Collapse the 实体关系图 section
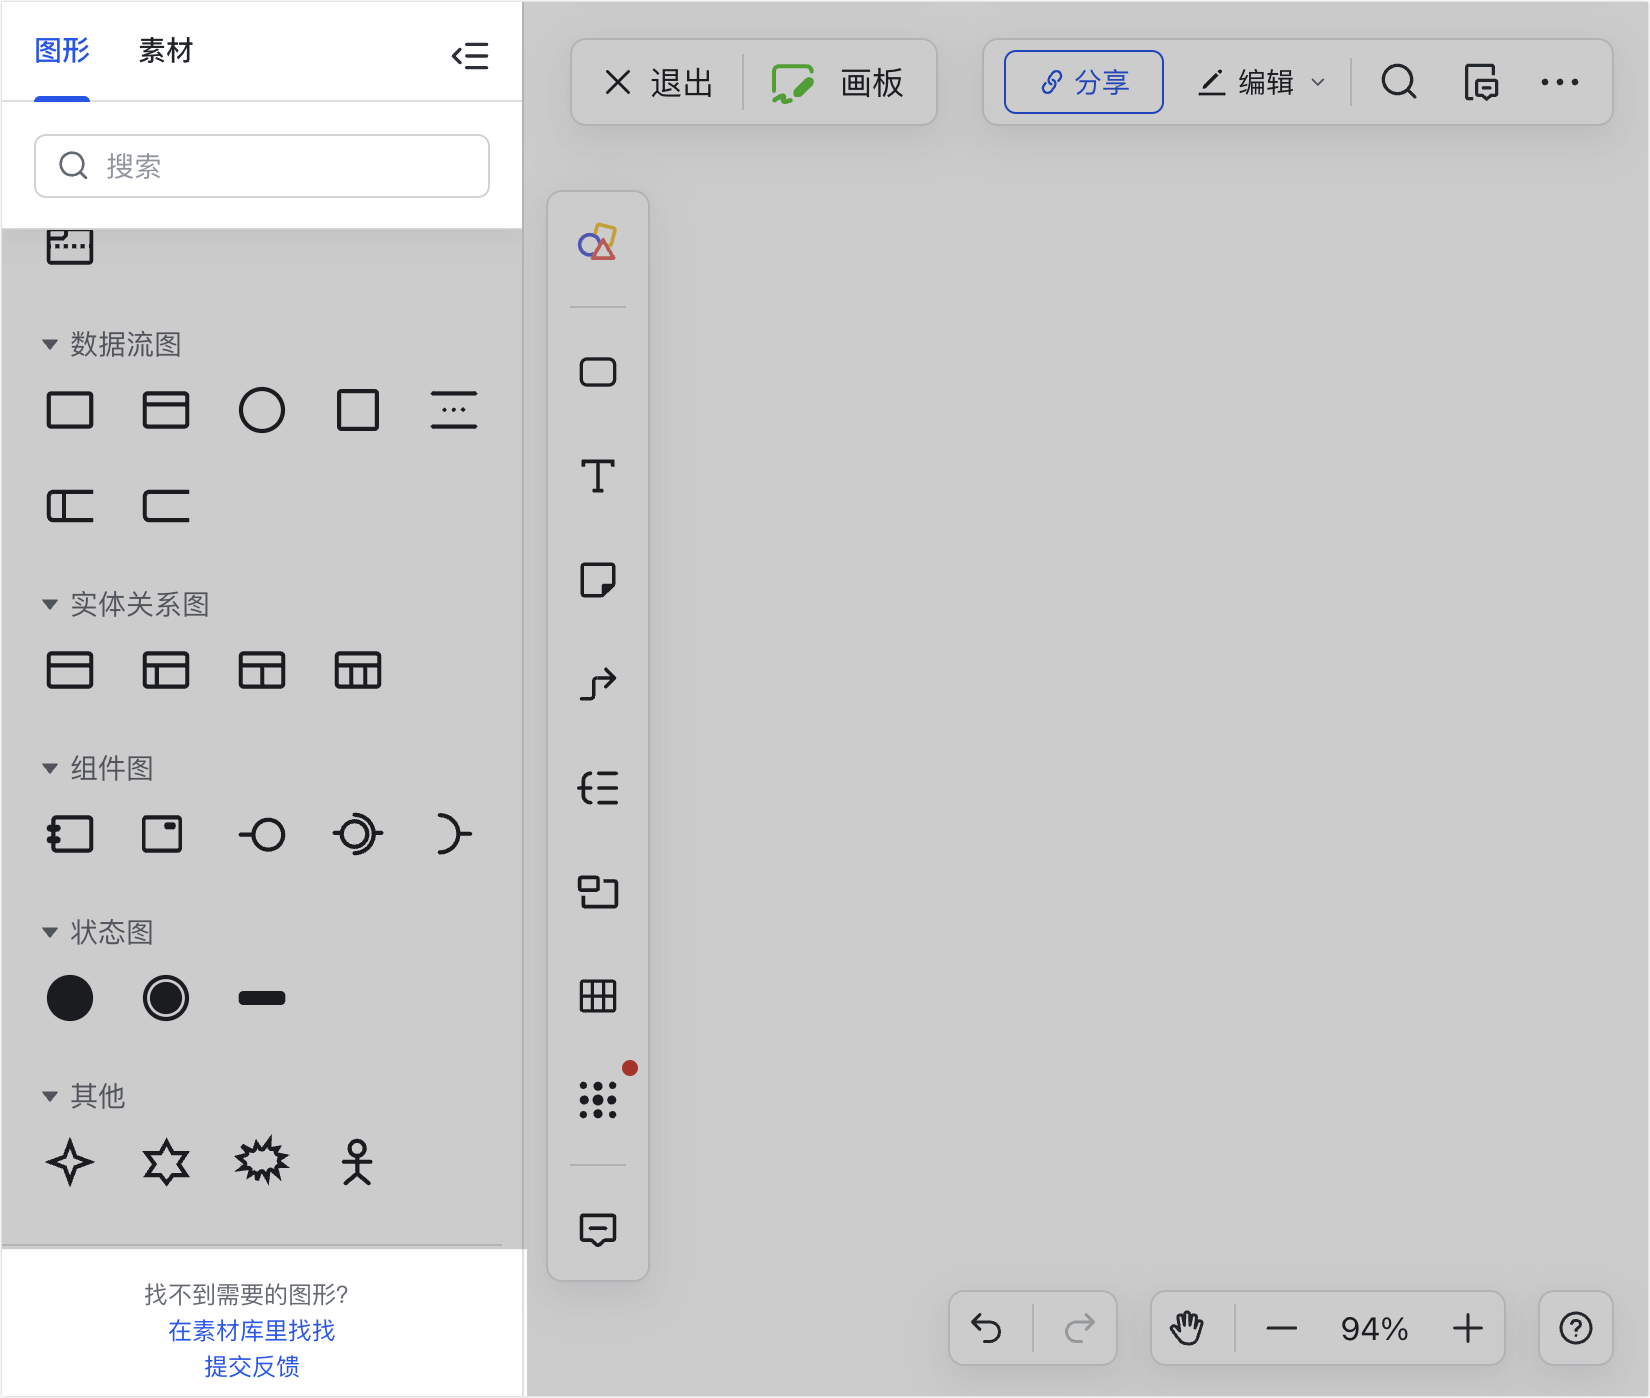The image size is (1650, 1398). [x=50, y=605]
